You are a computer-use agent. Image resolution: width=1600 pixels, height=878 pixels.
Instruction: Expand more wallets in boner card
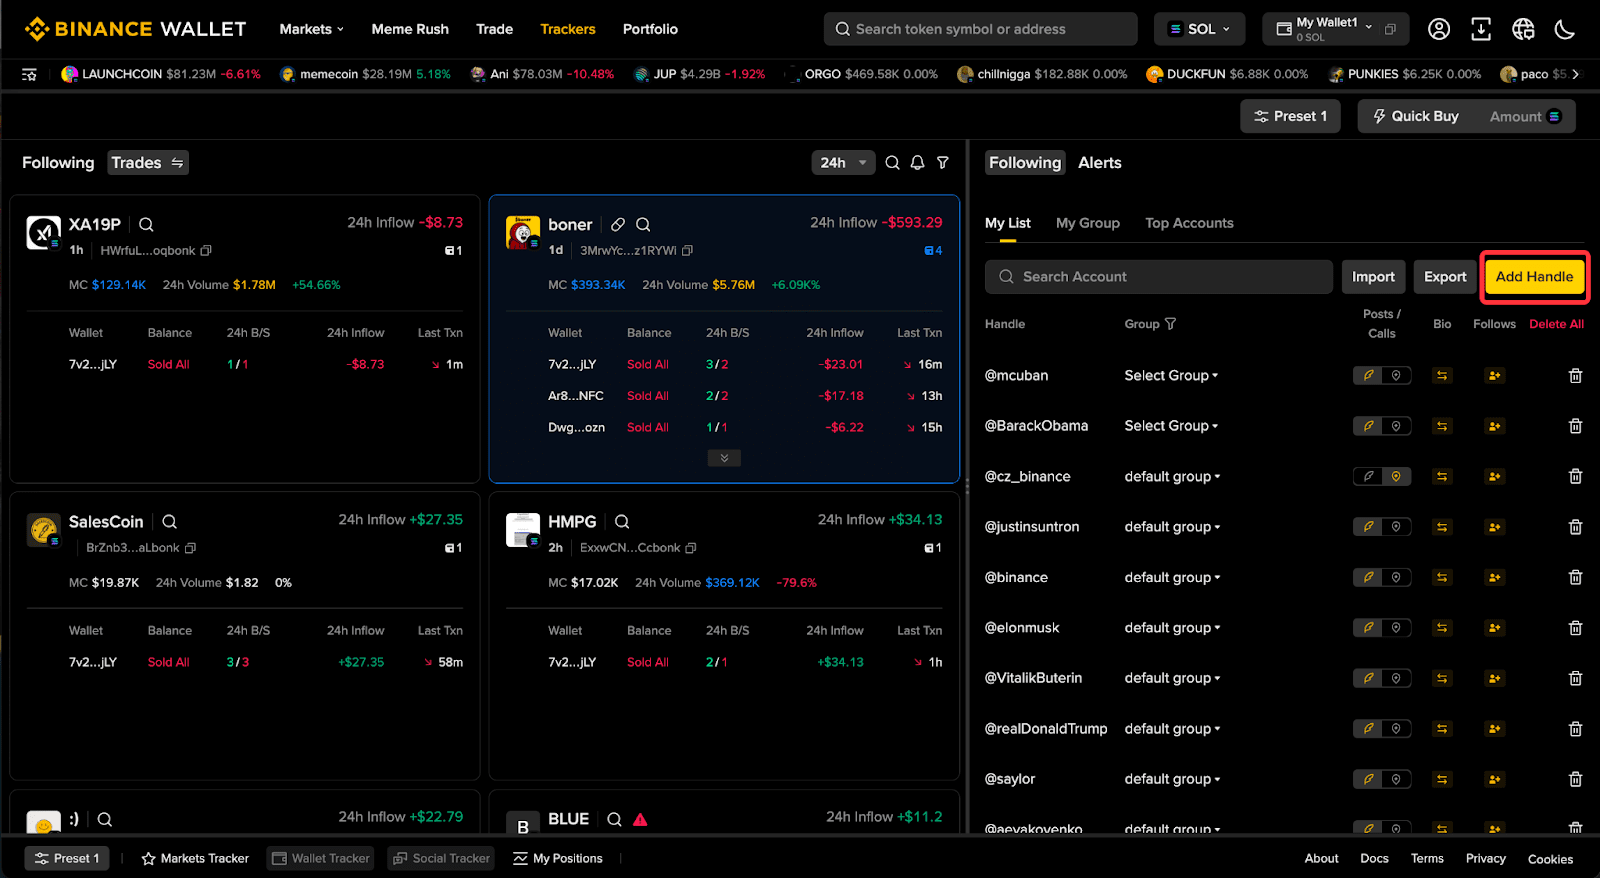click(724, 458)
